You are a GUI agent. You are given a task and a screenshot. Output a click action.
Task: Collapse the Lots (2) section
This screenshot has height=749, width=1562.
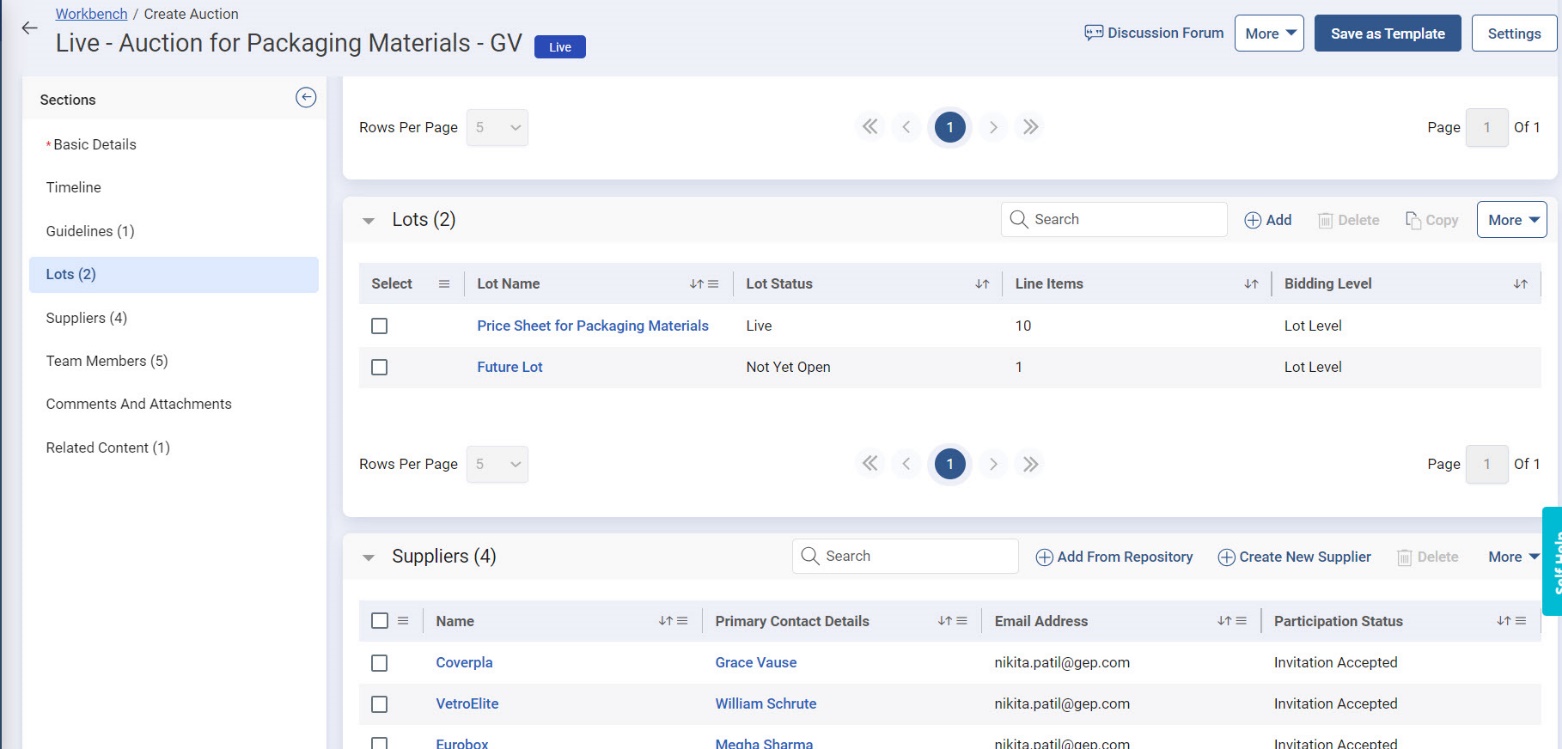click(367, 221)
